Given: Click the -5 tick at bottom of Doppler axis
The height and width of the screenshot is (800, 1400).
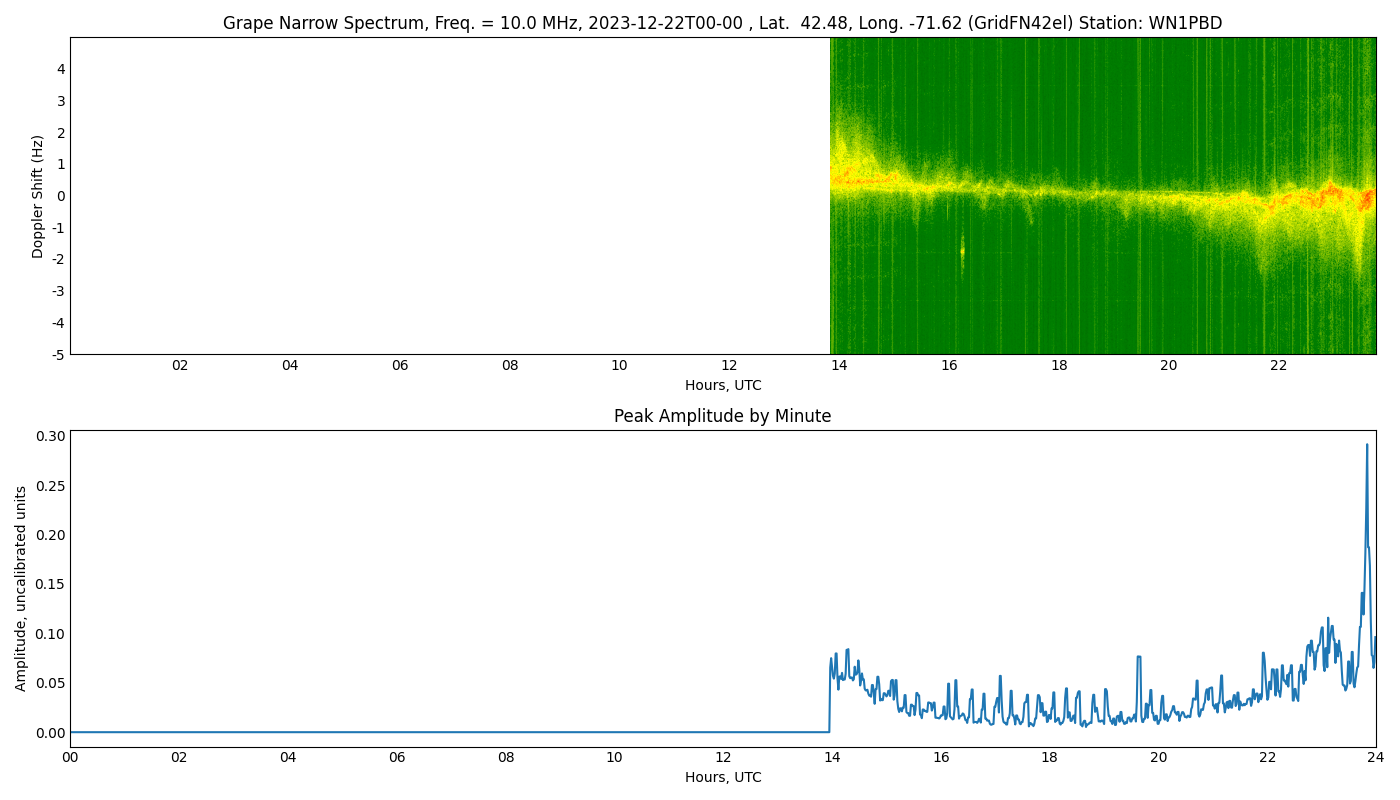Looking at the screenshot, I should tap(58, 355).
